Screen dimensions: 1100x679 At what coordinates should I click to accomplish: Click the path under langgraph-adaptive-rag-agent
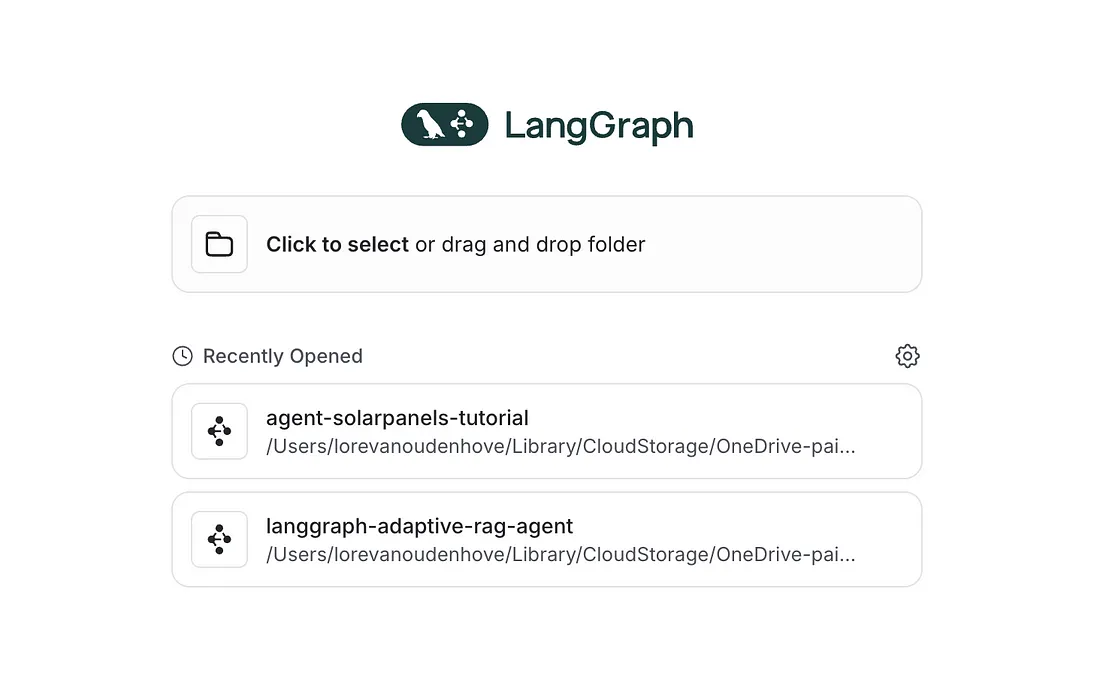coord(561,554)
